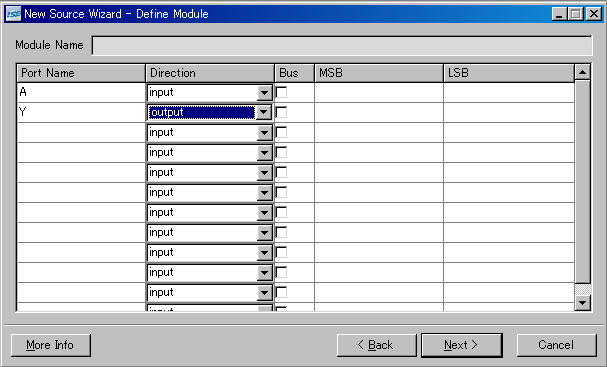The image size is (607, 367).
Task: Click the port table's scroll-up arrow
Action: [583, 72]
